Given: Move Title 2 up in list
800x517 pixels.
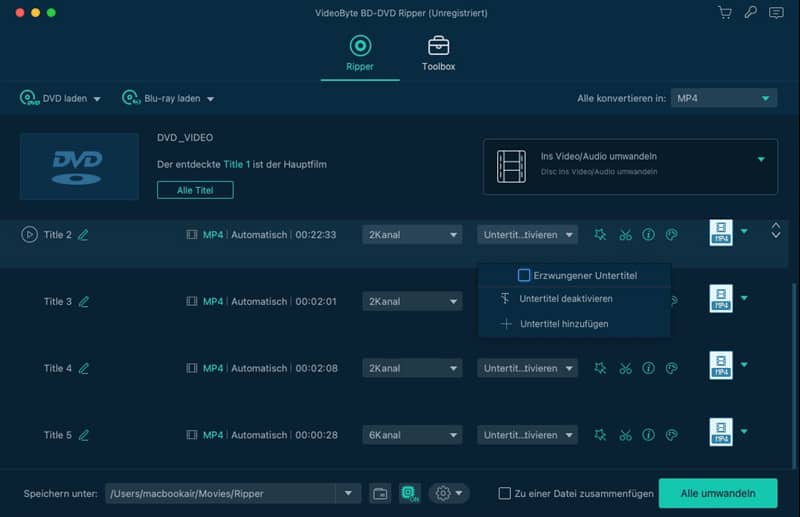Looking at the screenshot, I should [776, 226].
